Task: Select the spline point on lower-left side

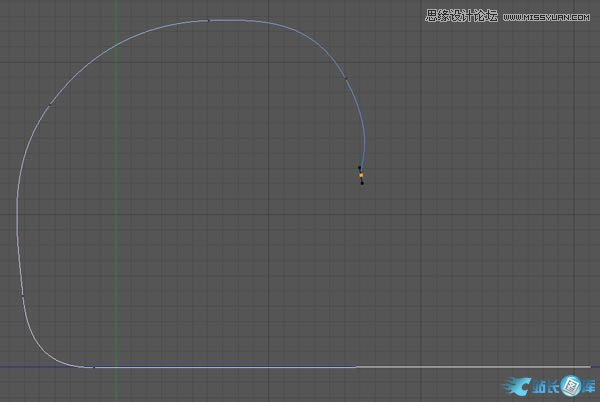Action: (x=22, y=293)
